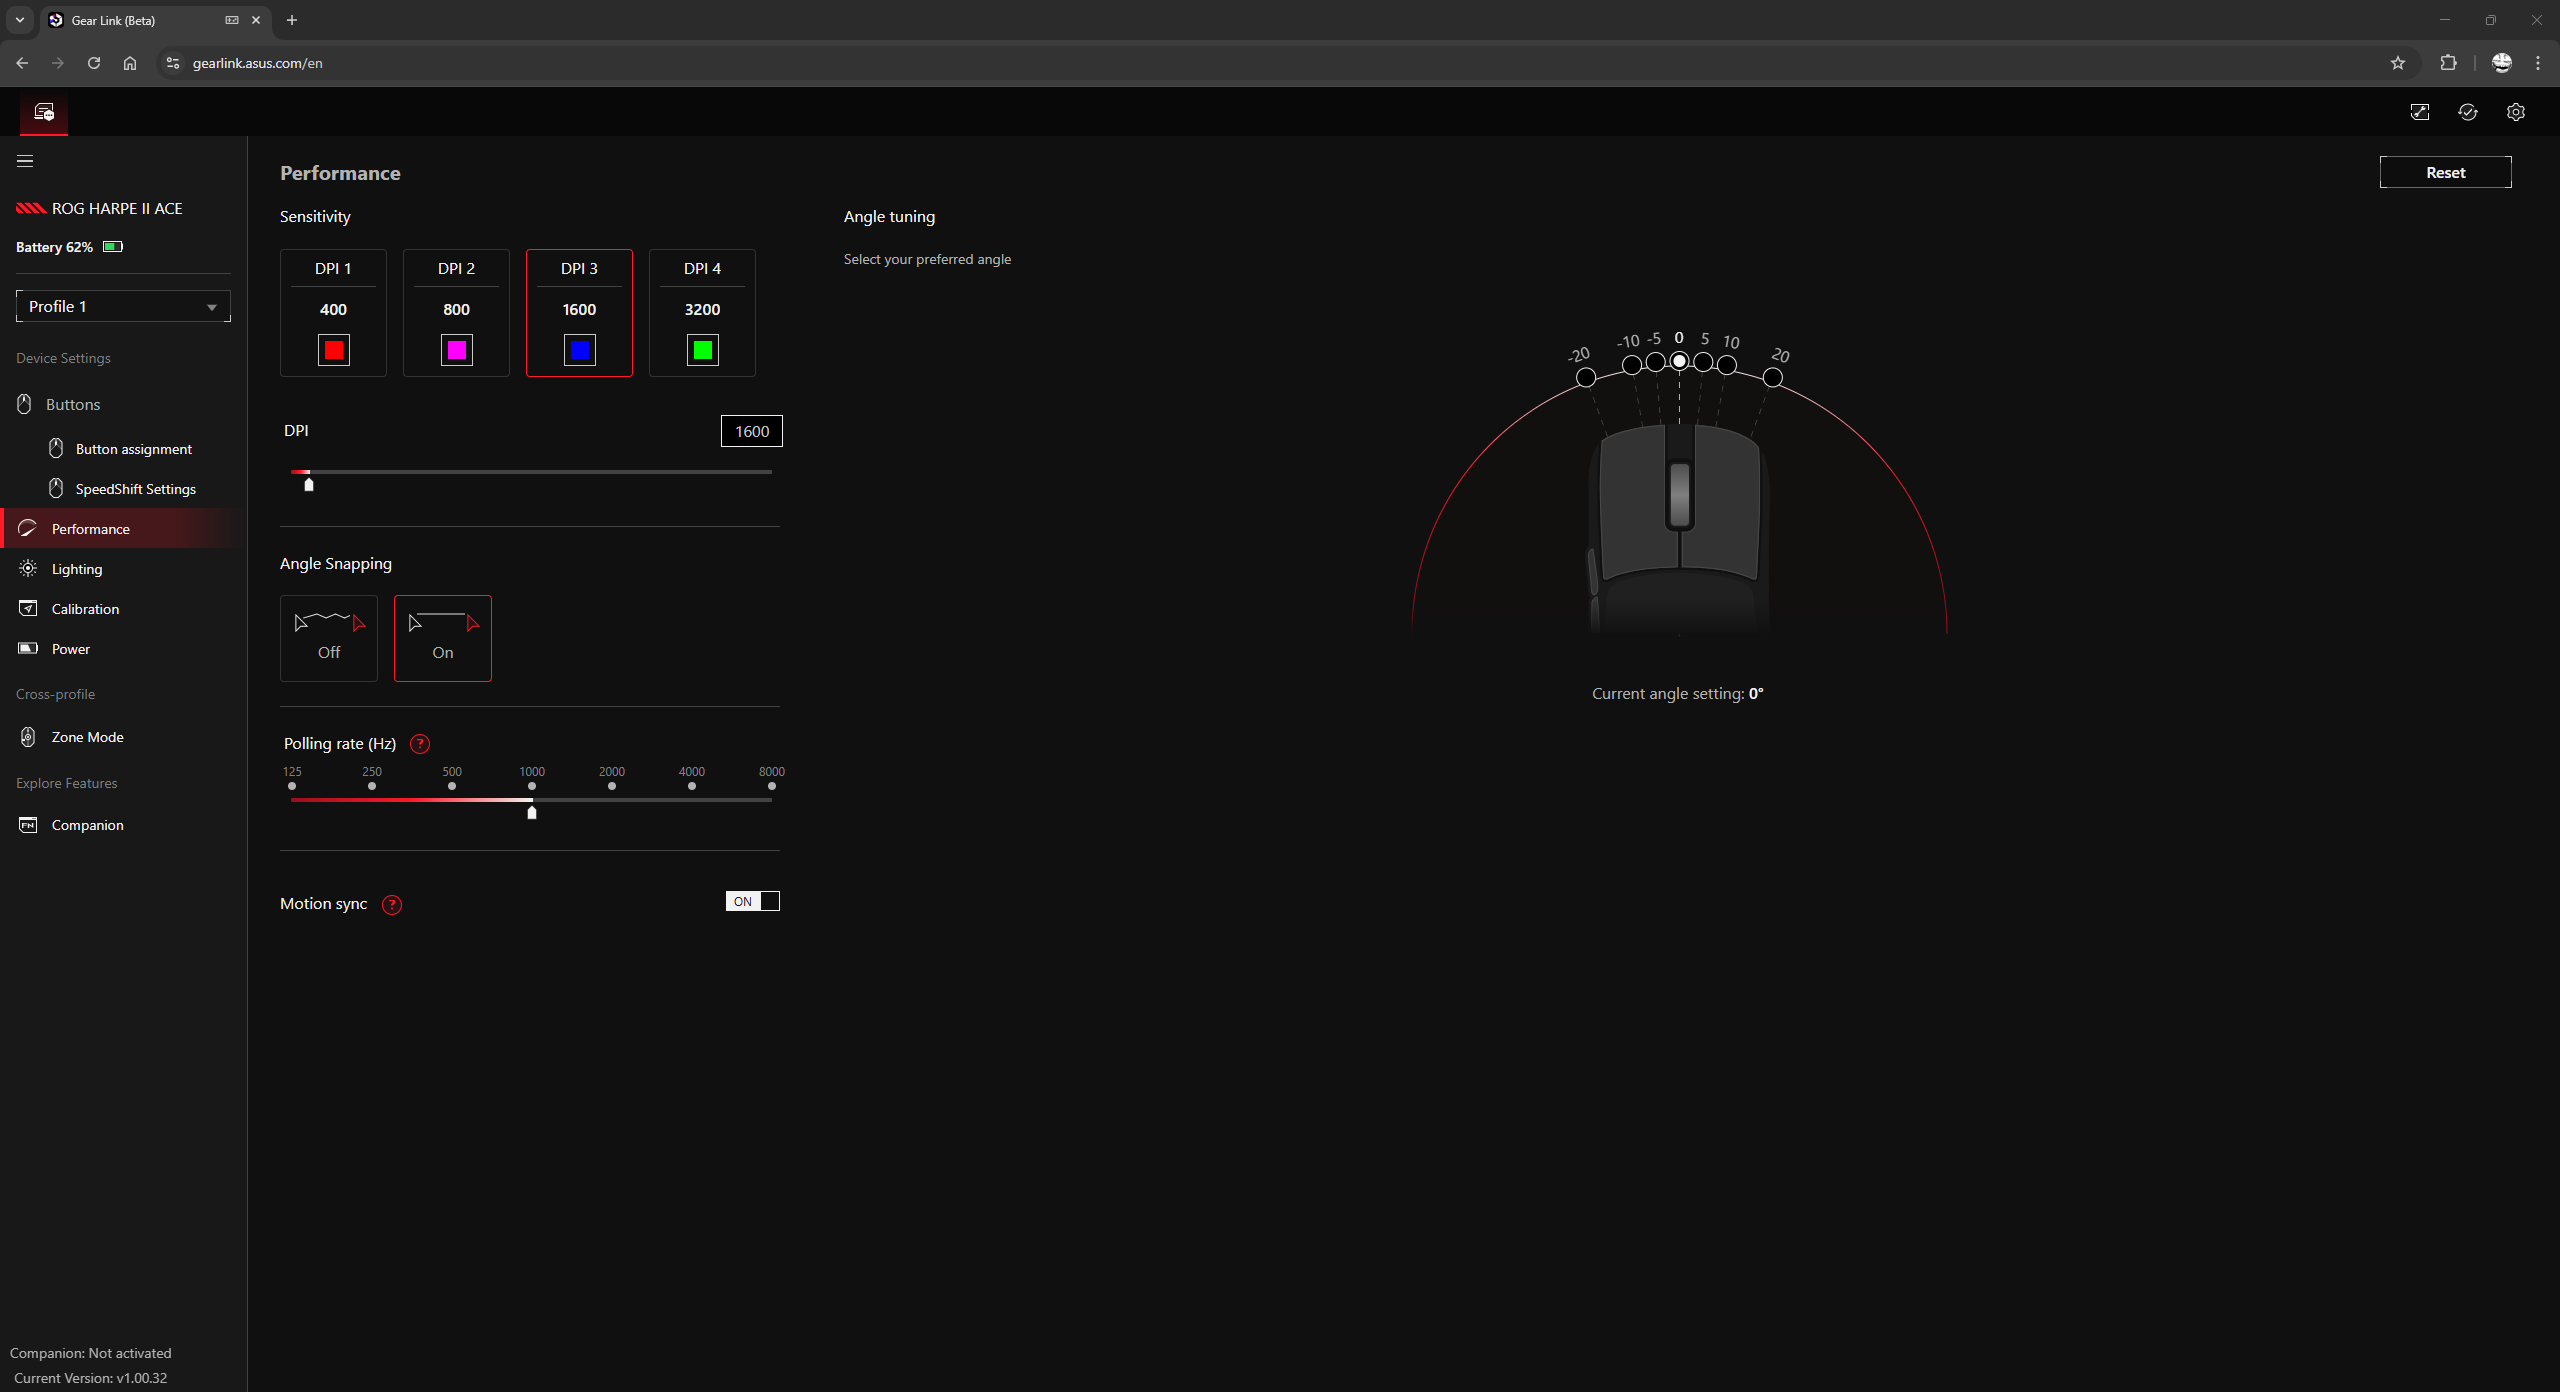
Task: Click the Polling rate help question mark
Action: pyautogui.click(x=420, y=744)
